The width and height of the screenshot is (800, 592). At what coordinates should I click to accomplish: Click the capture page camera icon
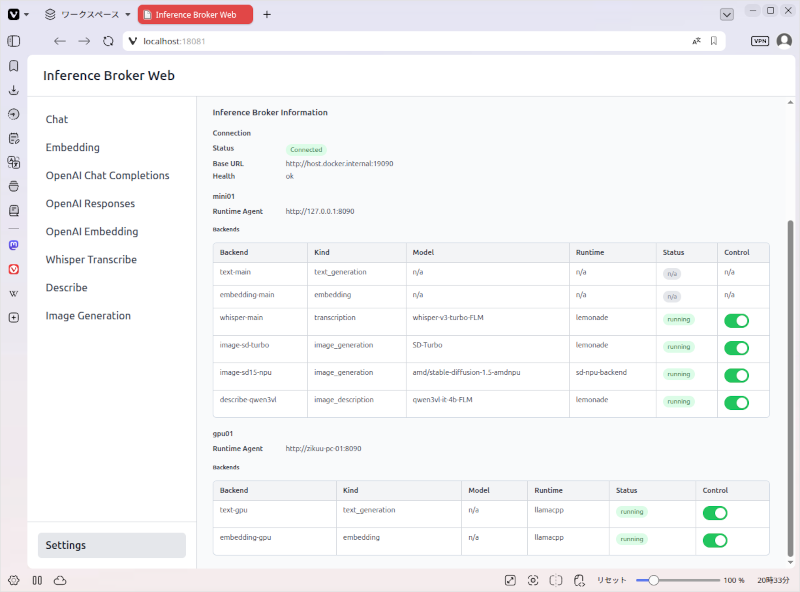point(533,580)
